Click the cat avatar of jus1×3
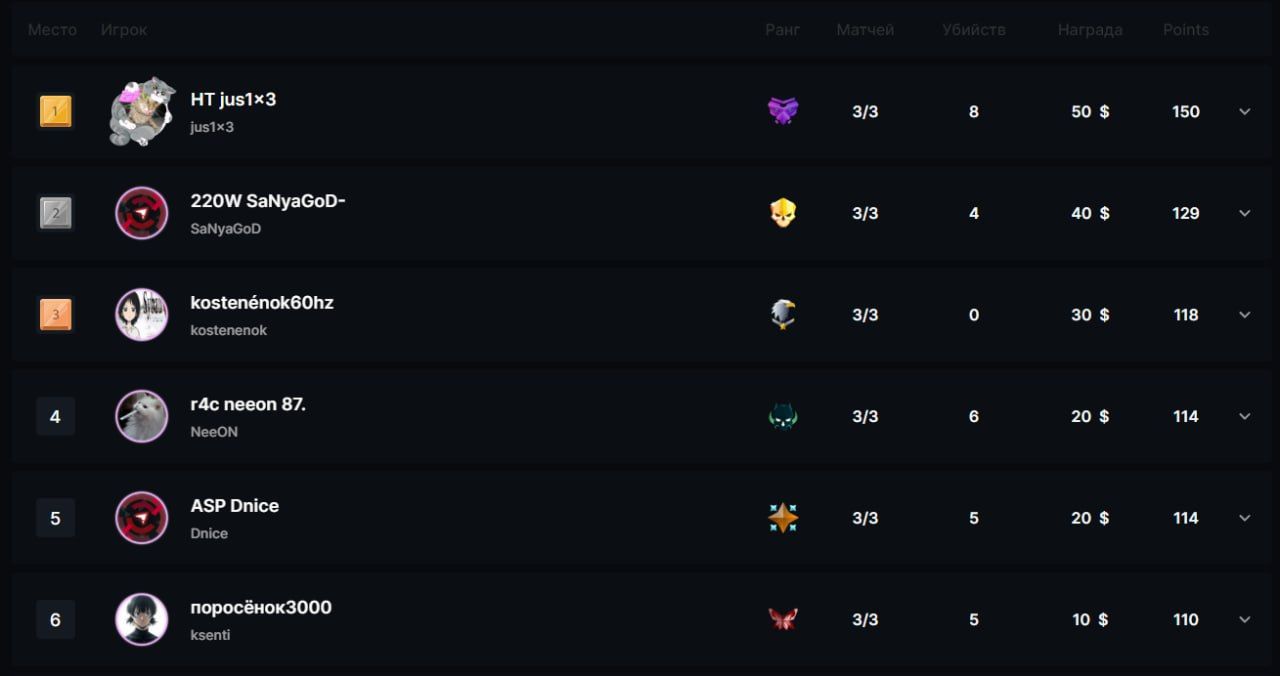Viewport: 1280px width, 676px height. coord(142,111)
